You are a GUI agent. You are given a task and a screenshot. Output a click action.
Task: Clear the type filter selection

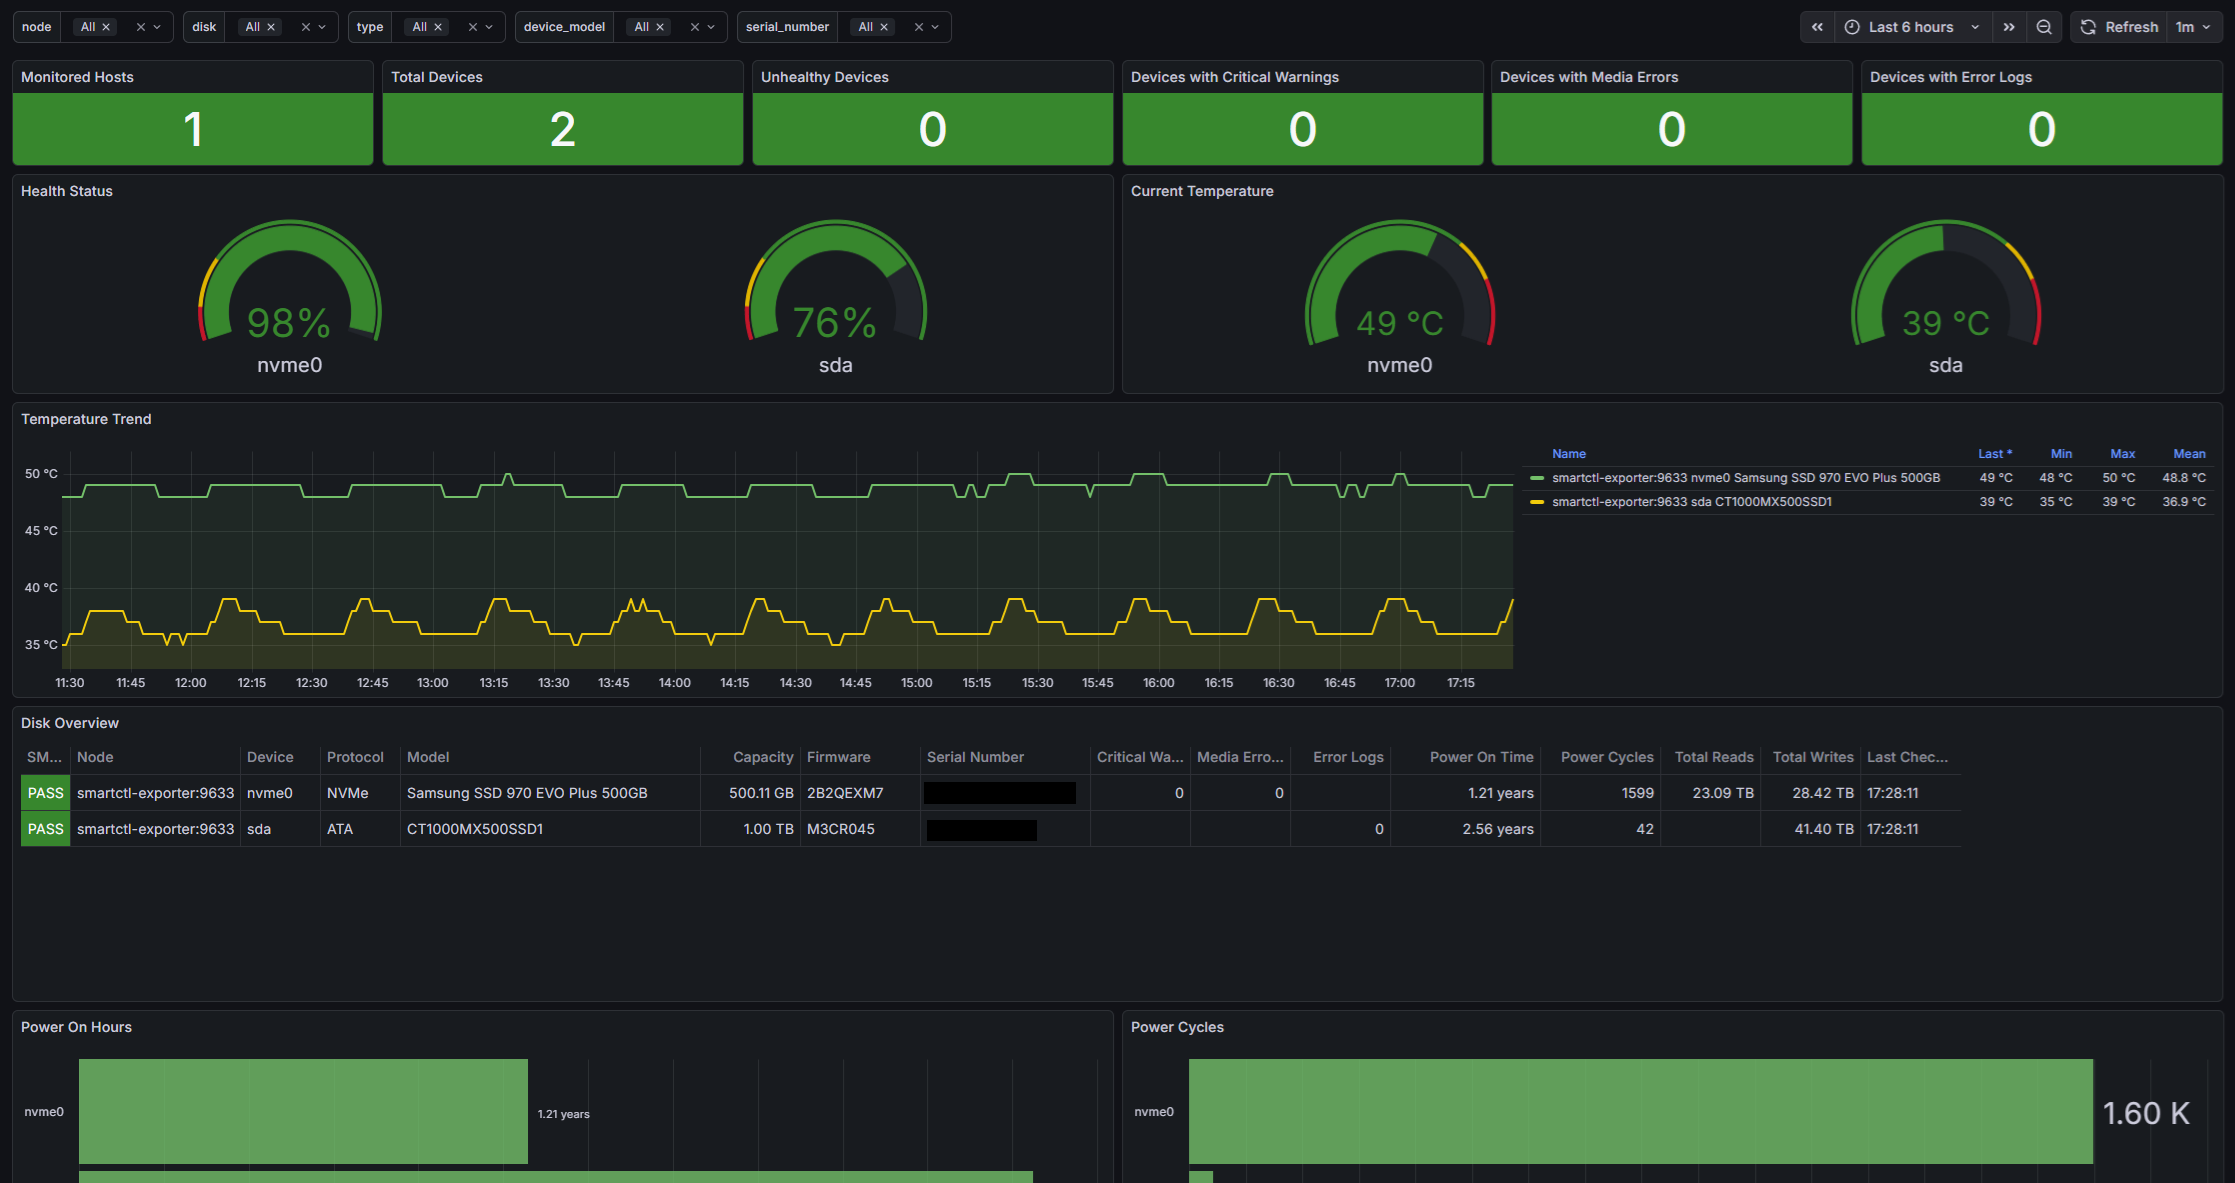point(473,27)
